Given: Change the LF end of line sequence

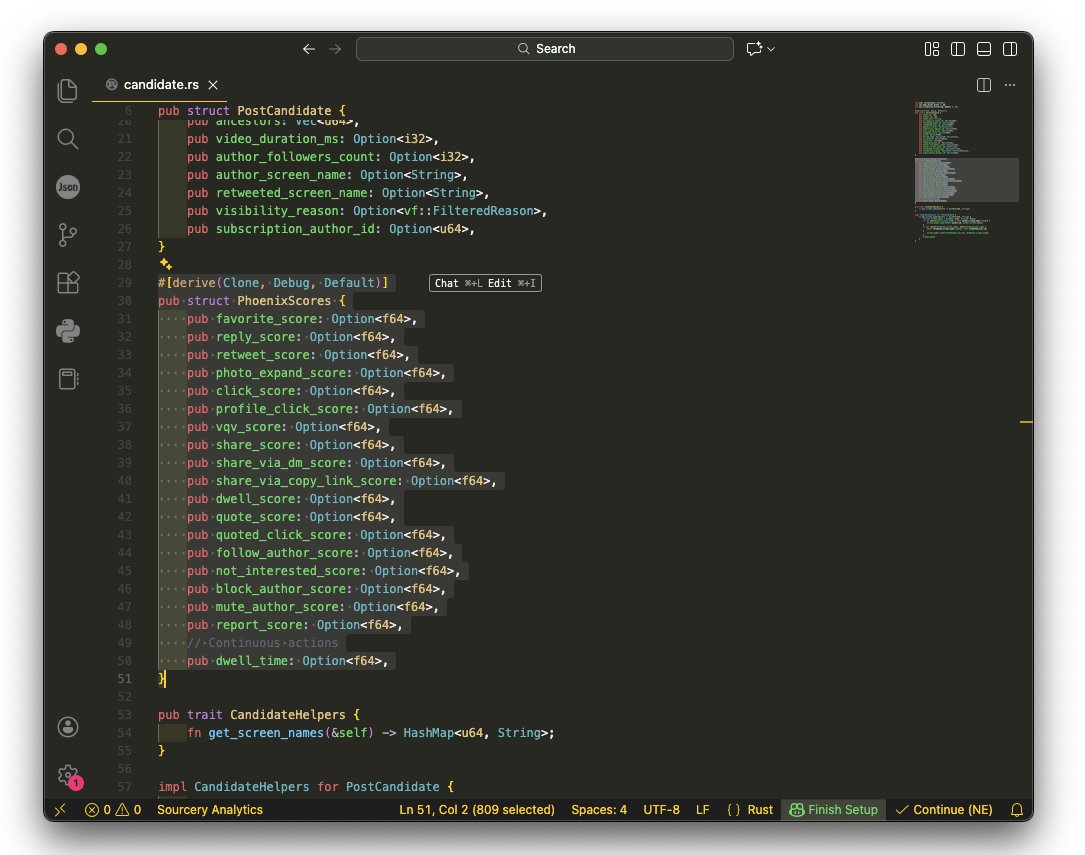Looking at the screenshot, I should click(702, 810).
